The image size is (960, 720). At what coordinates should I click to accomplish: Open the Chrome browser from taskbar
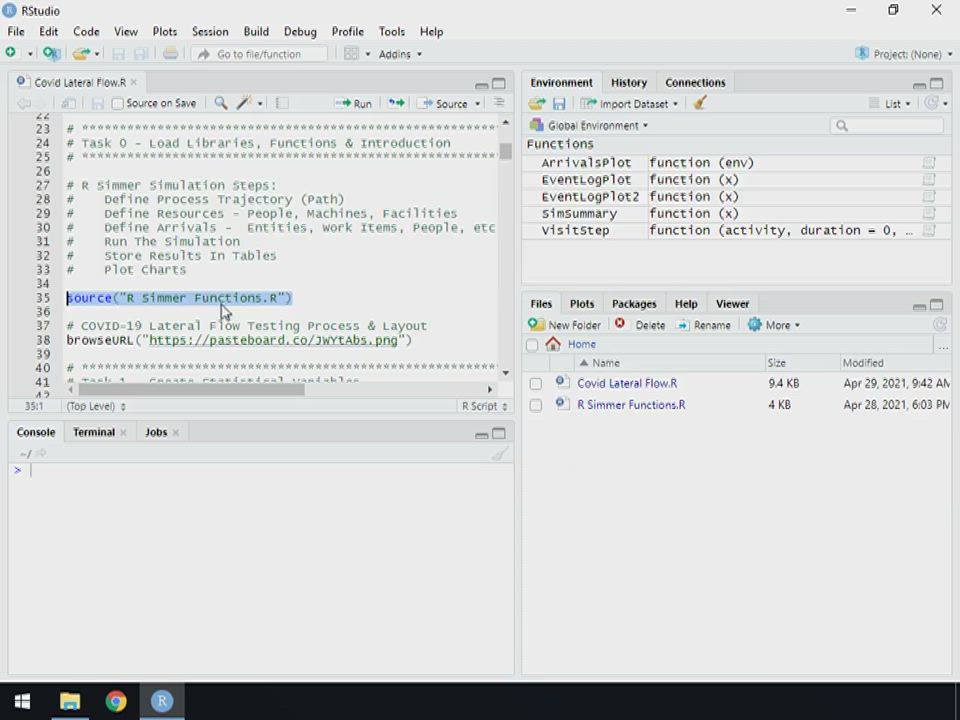pos(116,701)
